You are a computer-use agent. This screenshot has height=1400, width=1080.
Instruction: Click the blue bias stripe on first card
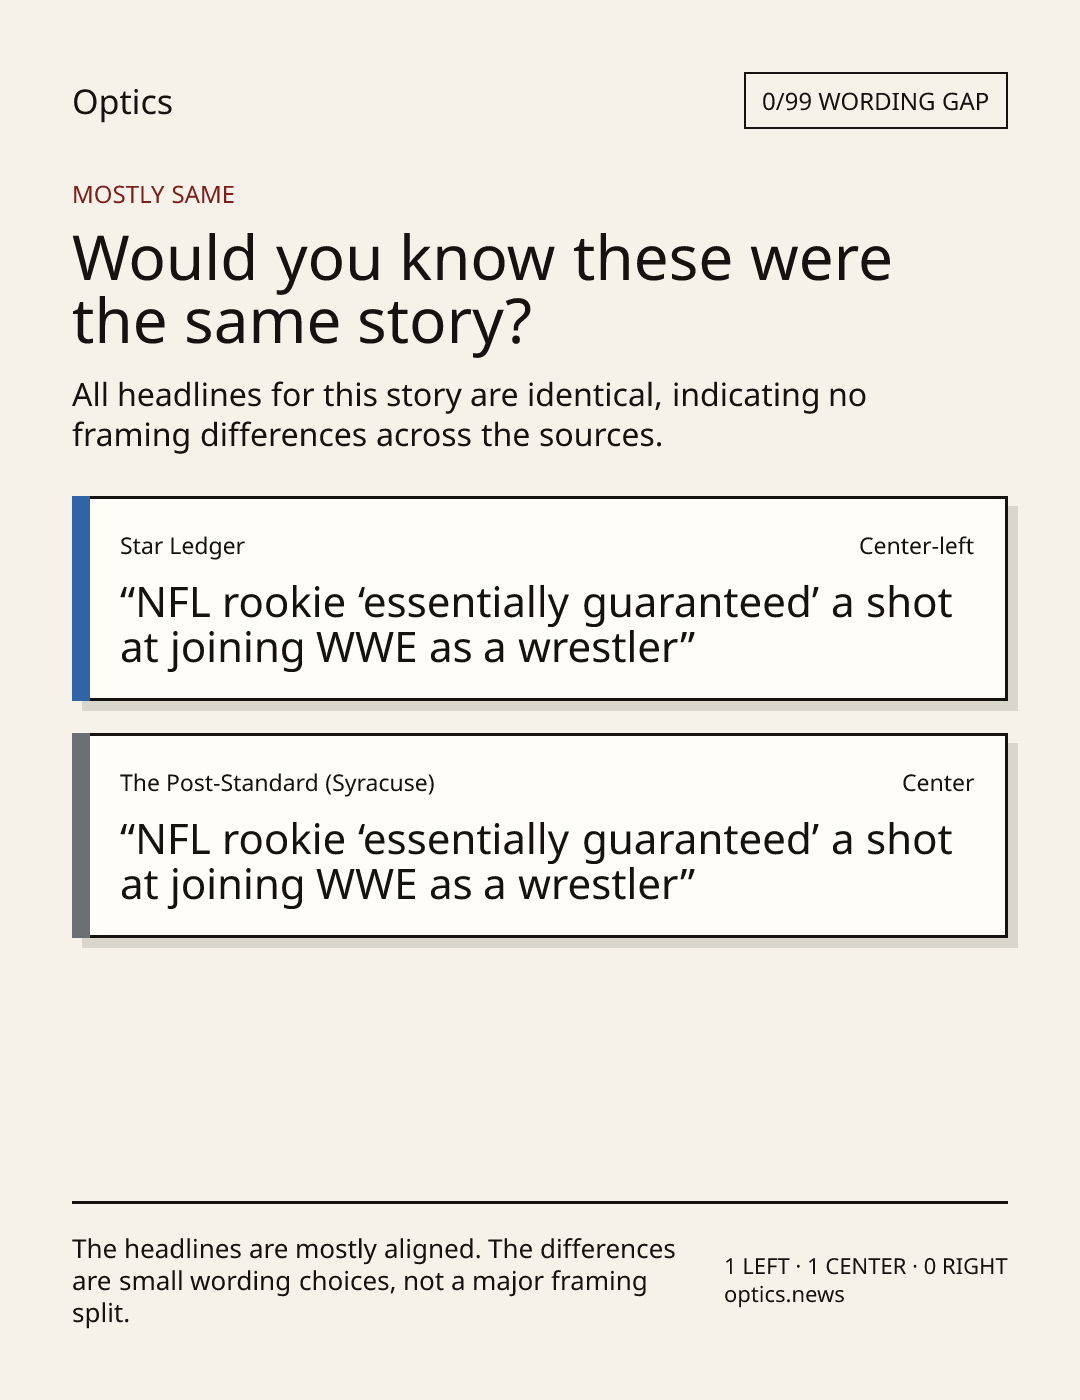[81, 598]
